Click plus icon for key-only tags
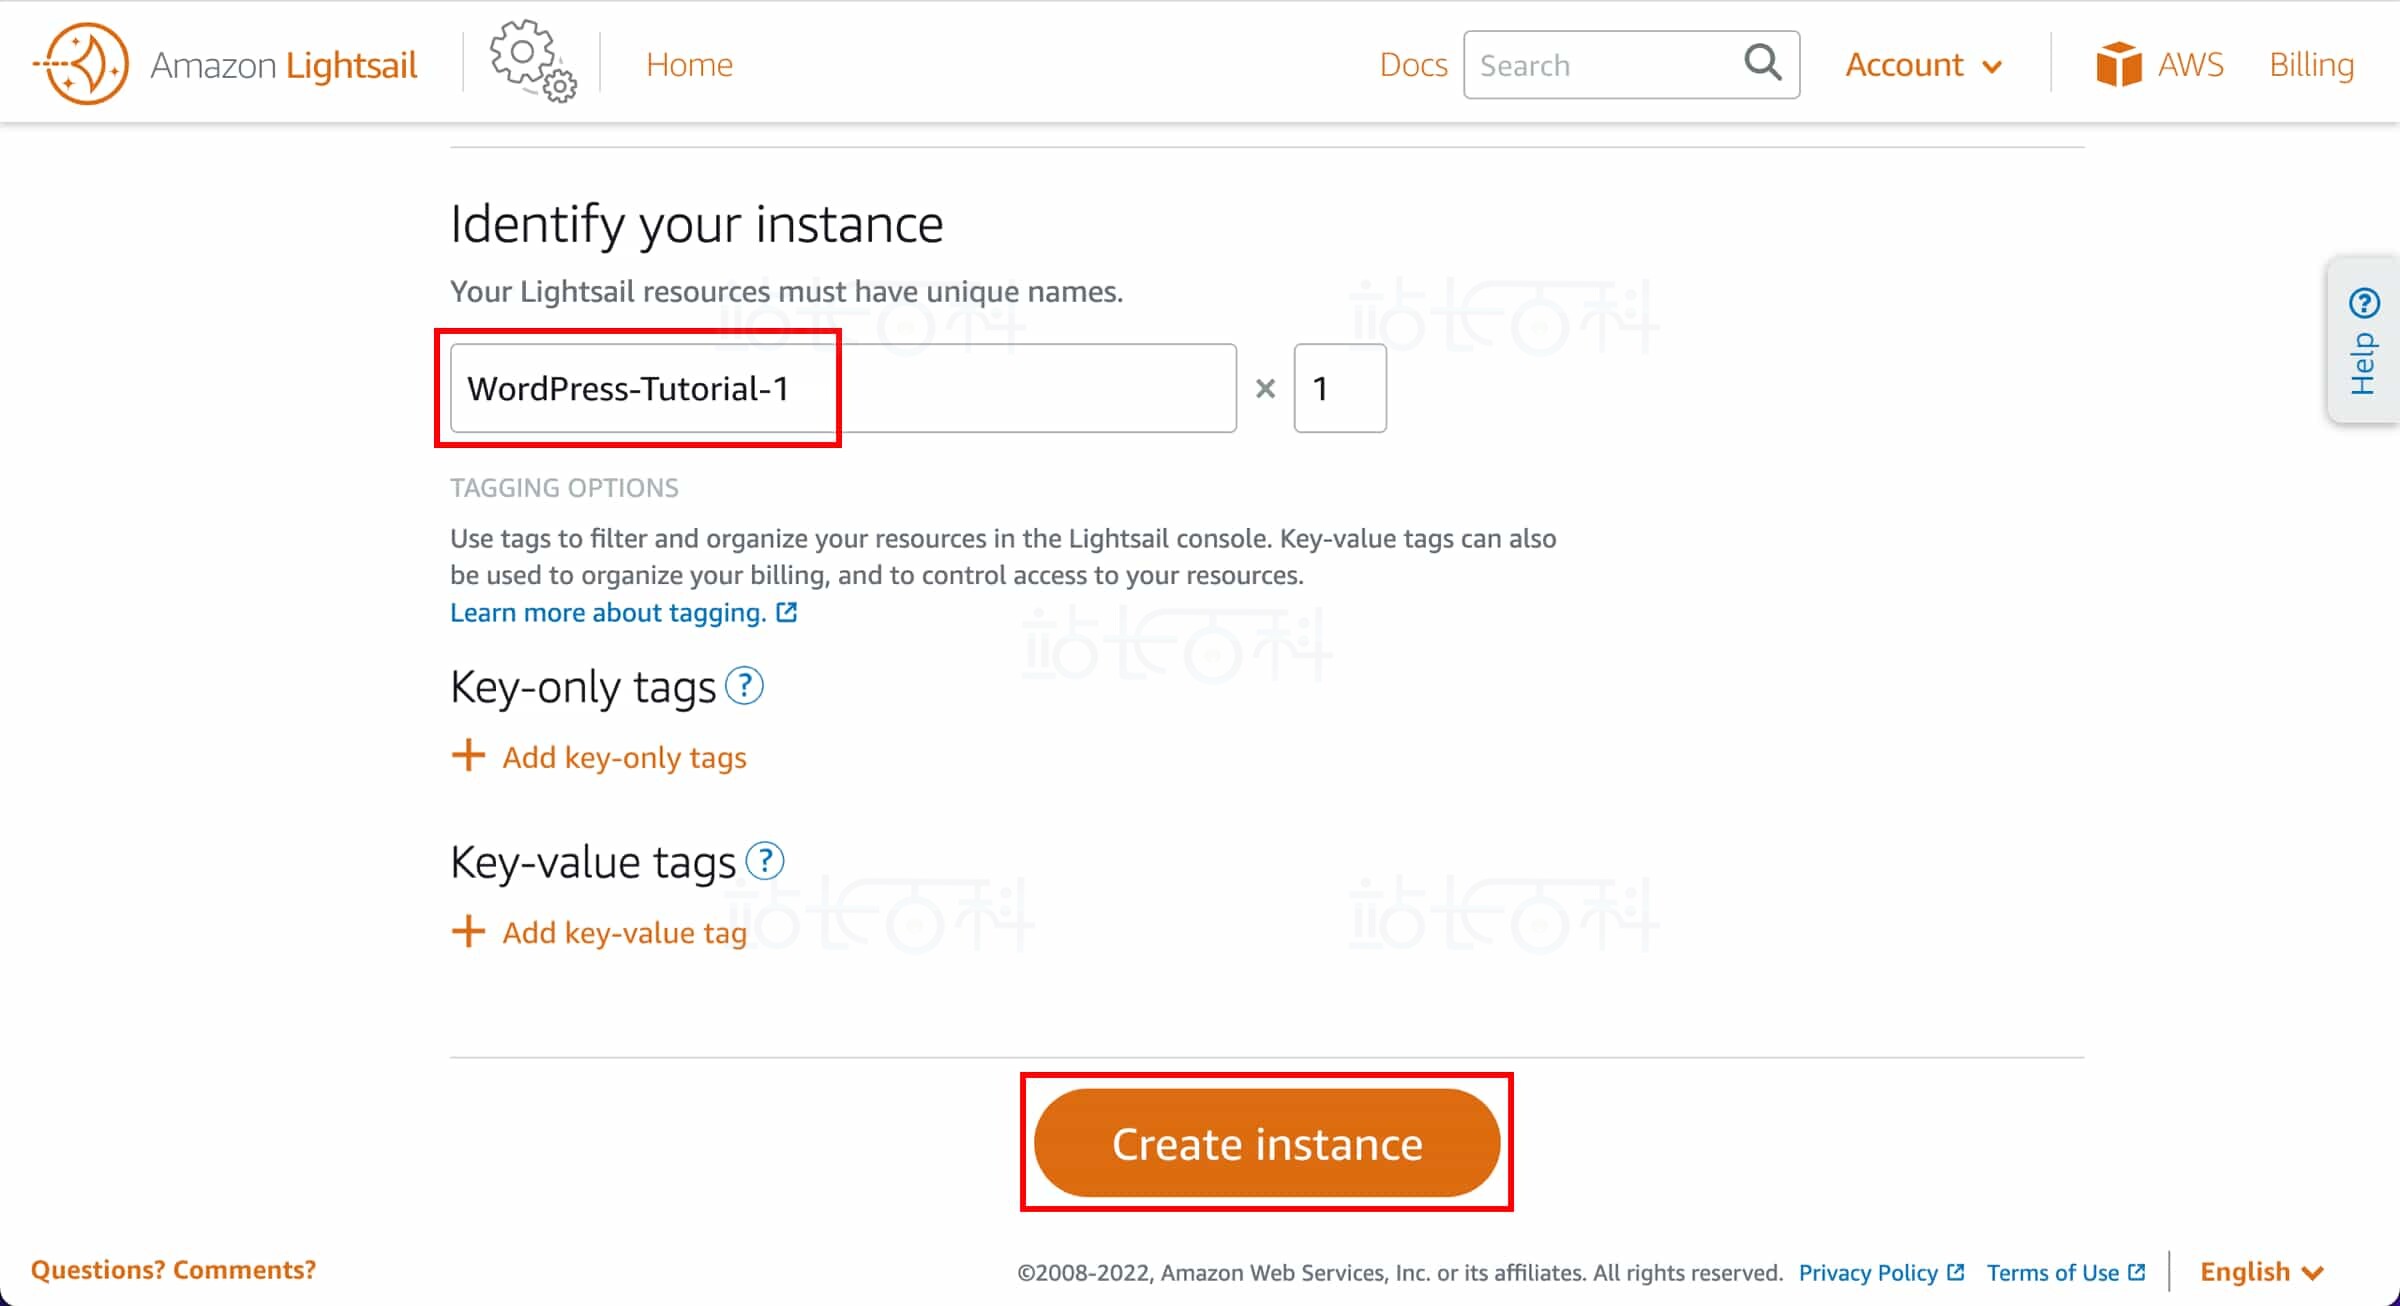This screenshot has width=2400, height=1306. [x=468, y=756]
